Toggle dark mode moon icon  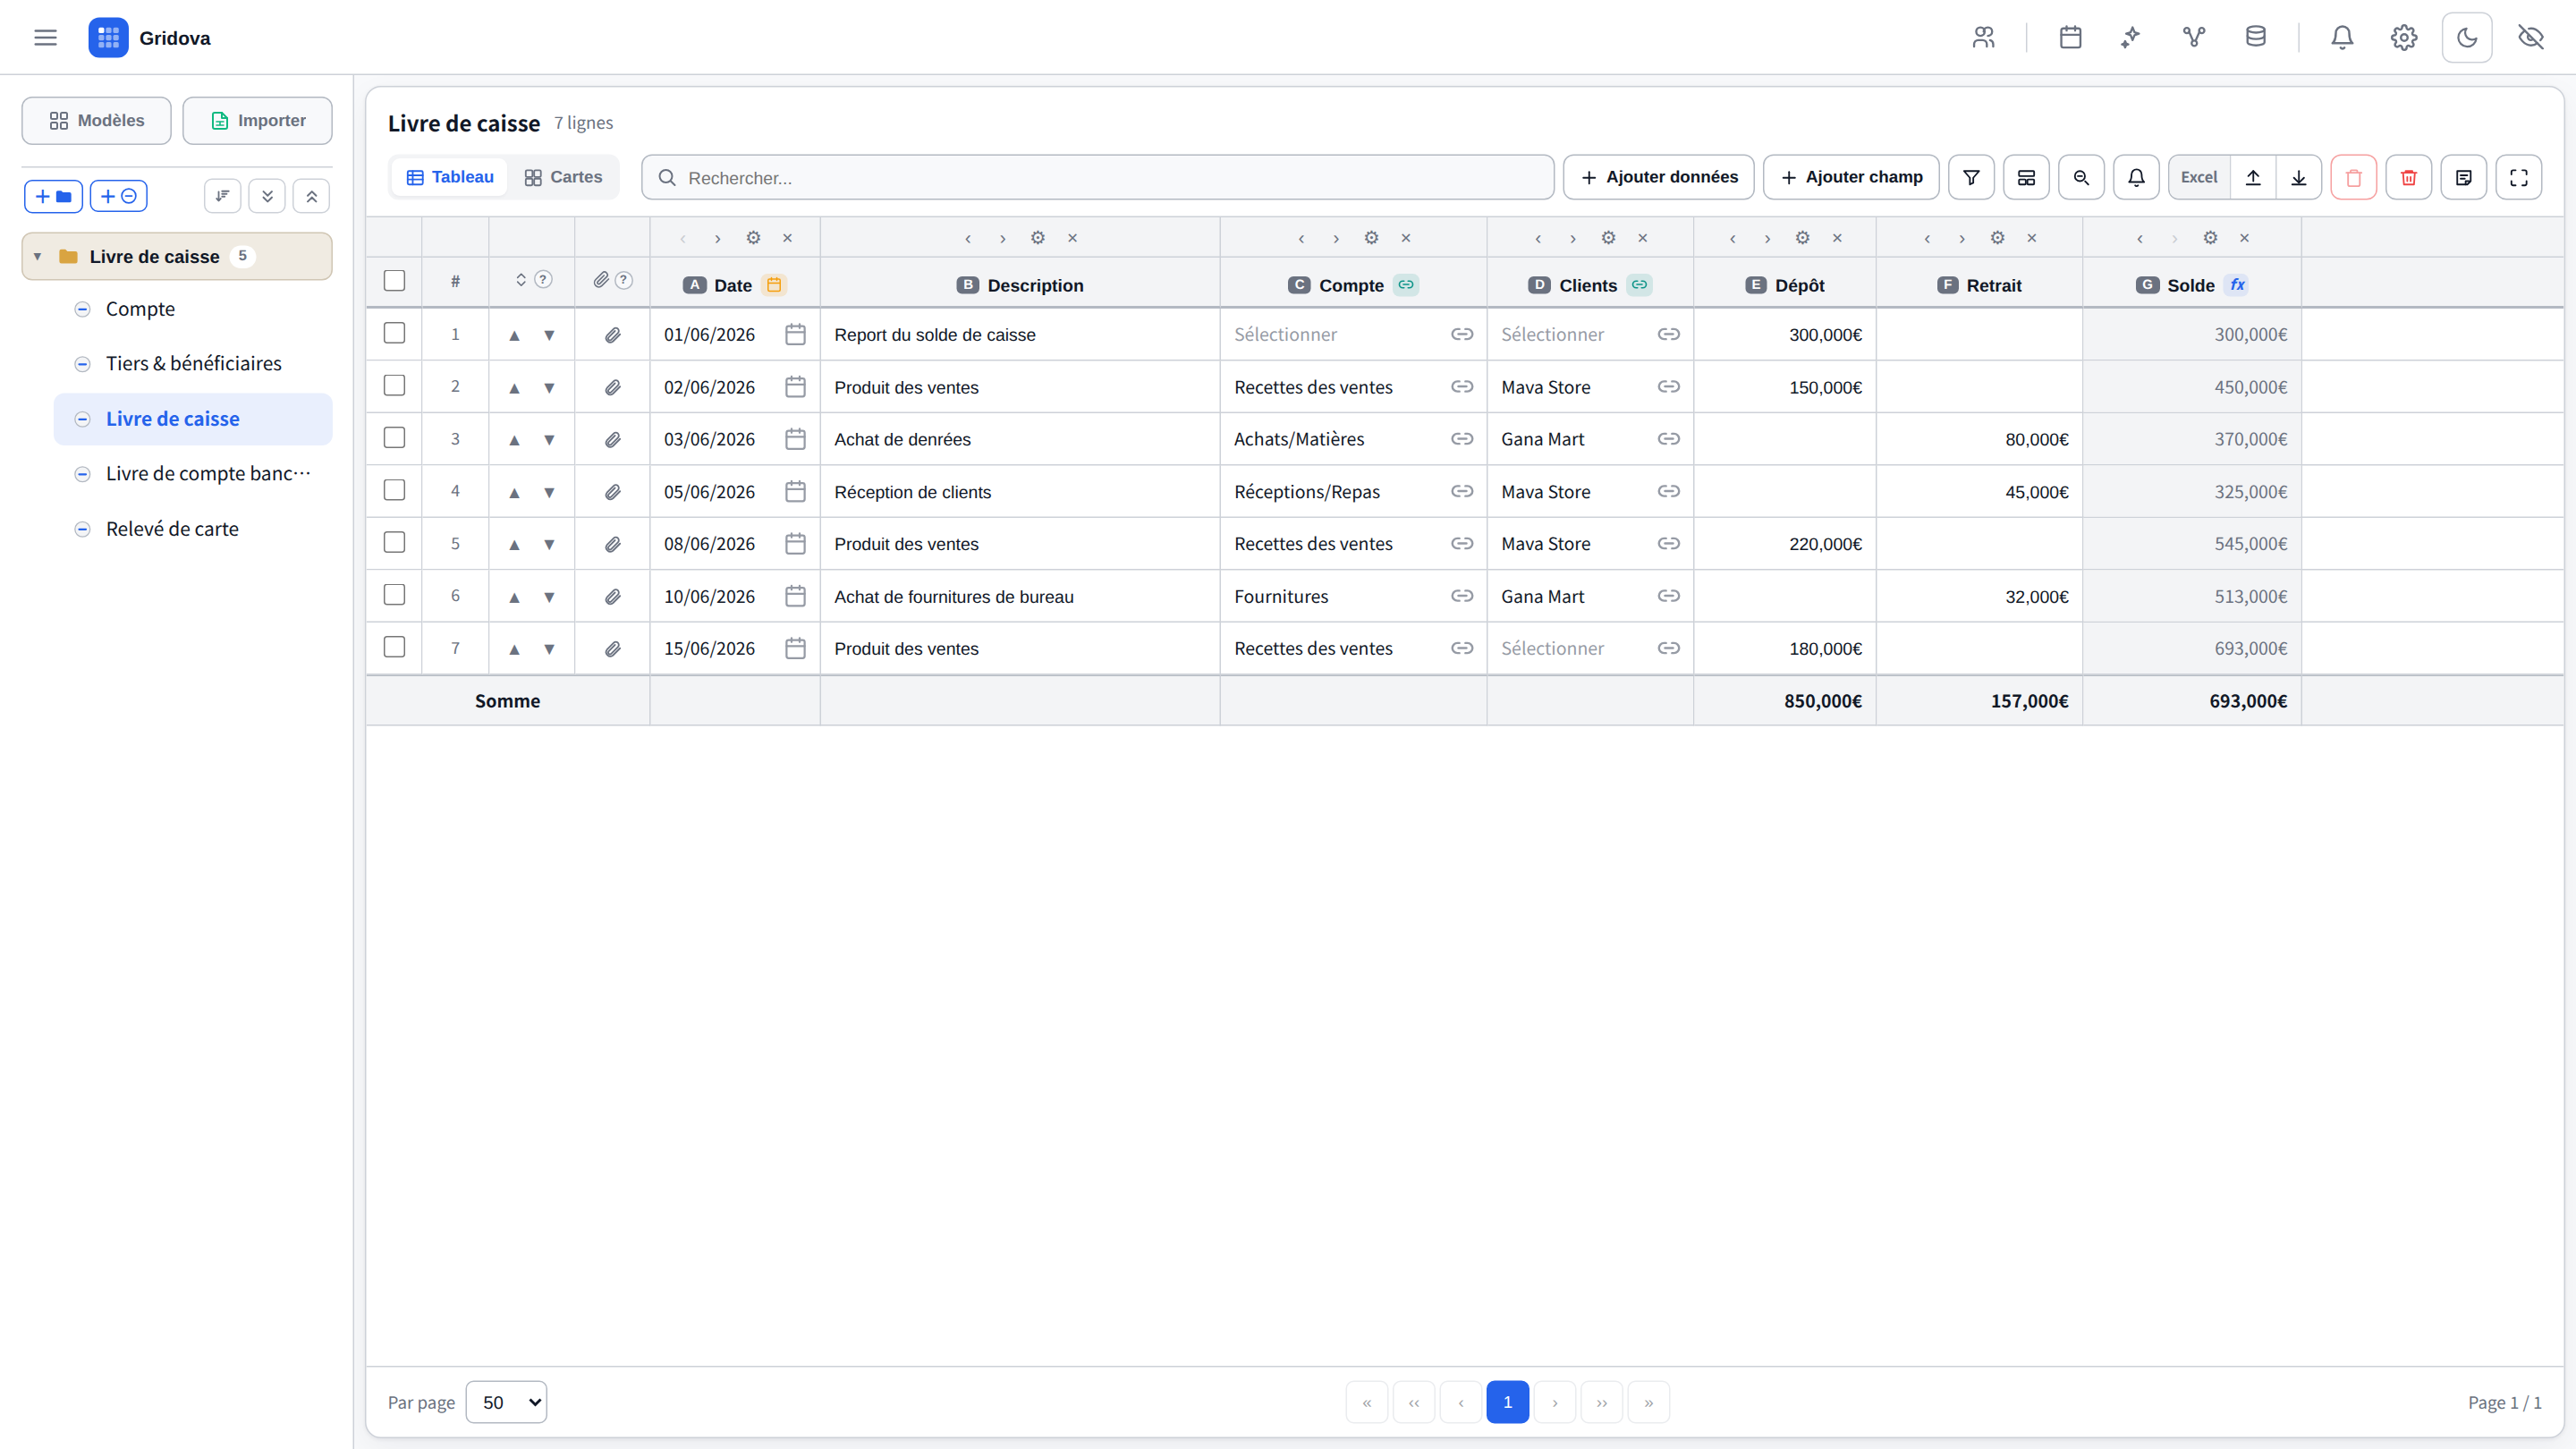pos(2466,38)
